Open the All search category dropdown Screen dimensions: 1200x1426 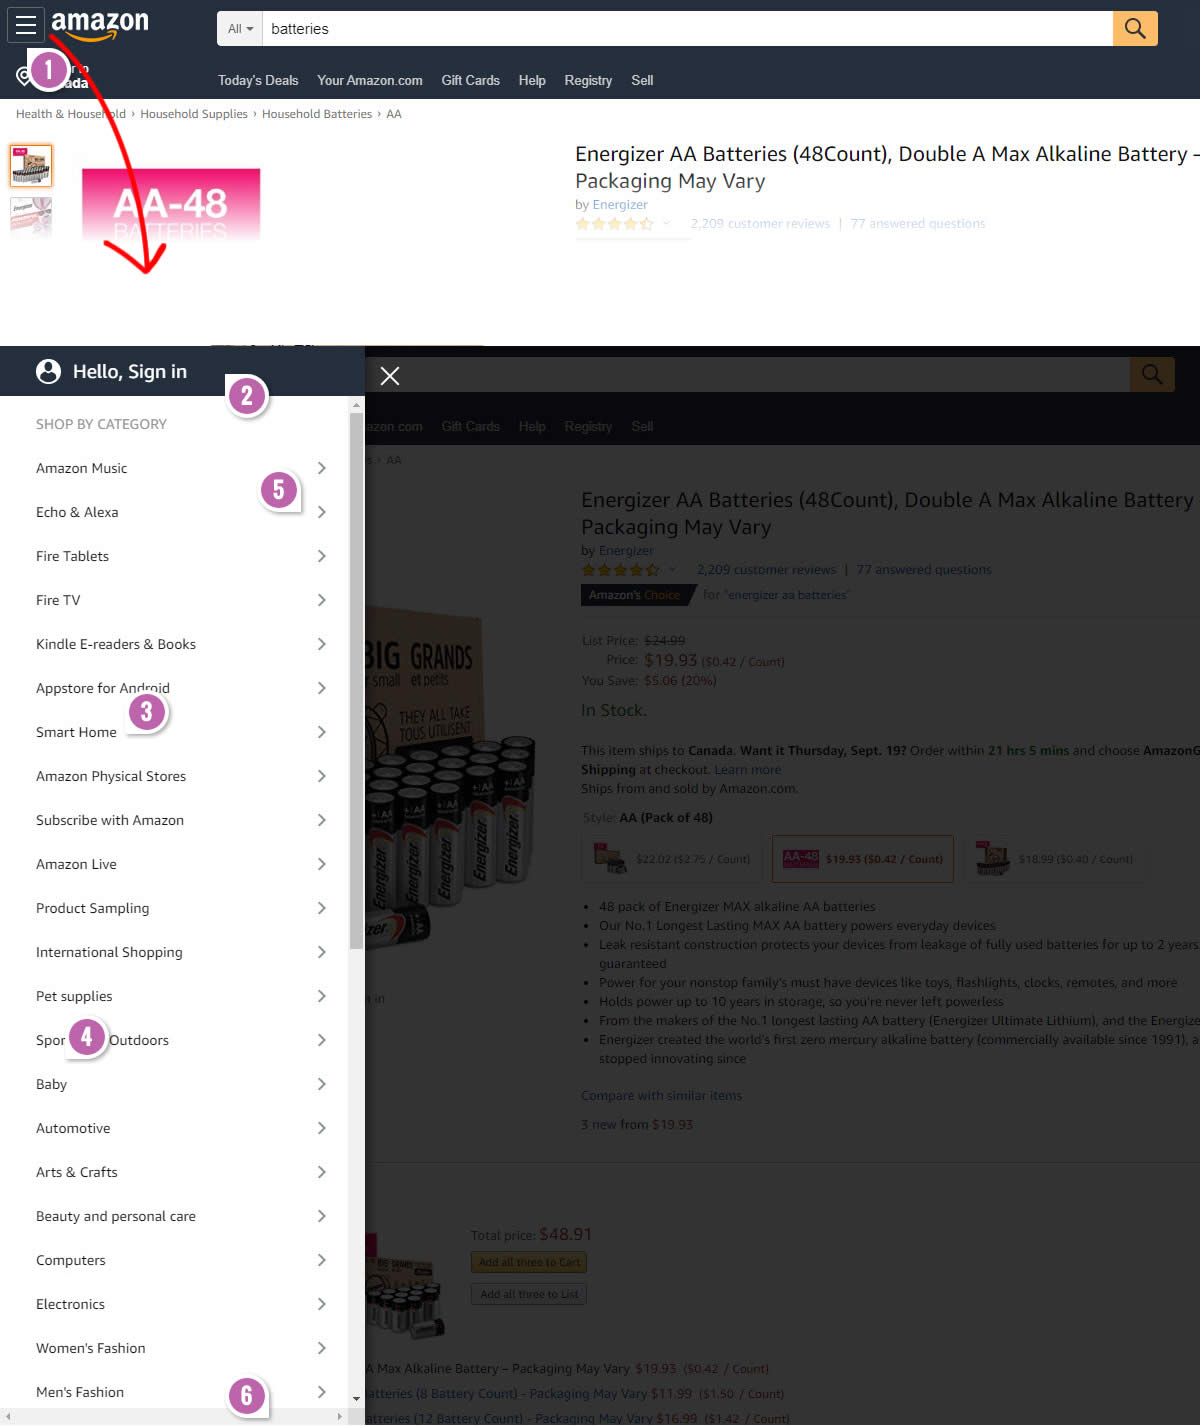tap(240, 29)
